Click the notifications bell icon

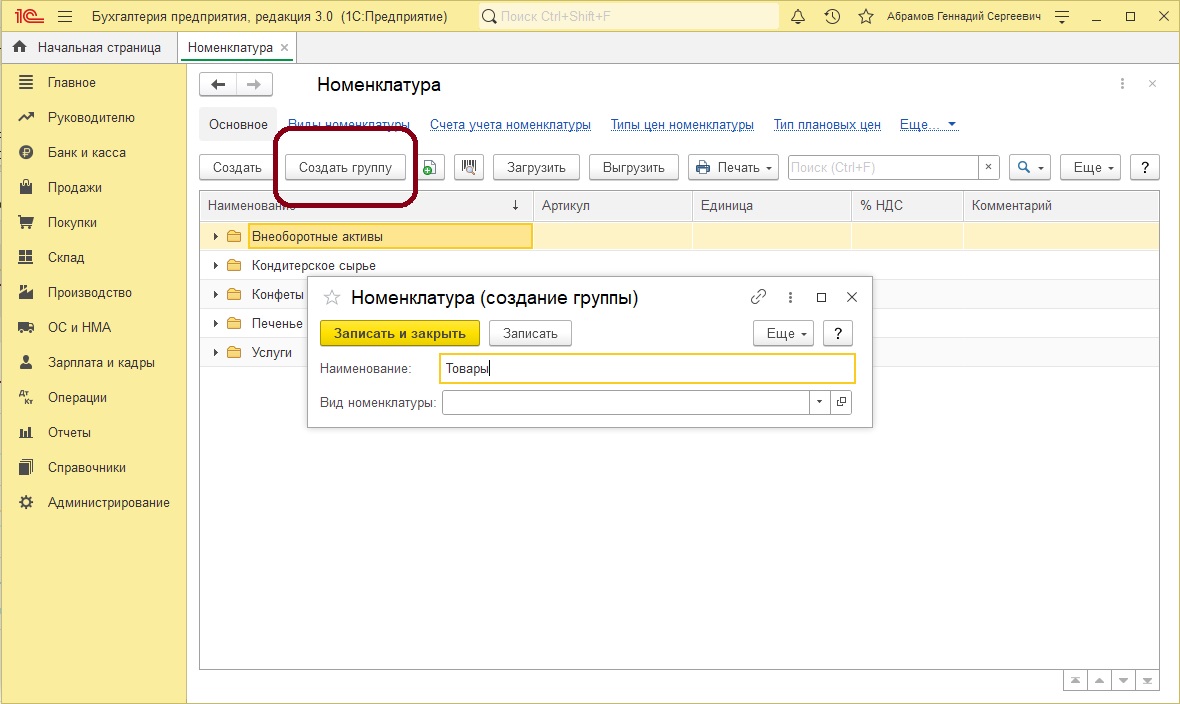tap(798, 17)
